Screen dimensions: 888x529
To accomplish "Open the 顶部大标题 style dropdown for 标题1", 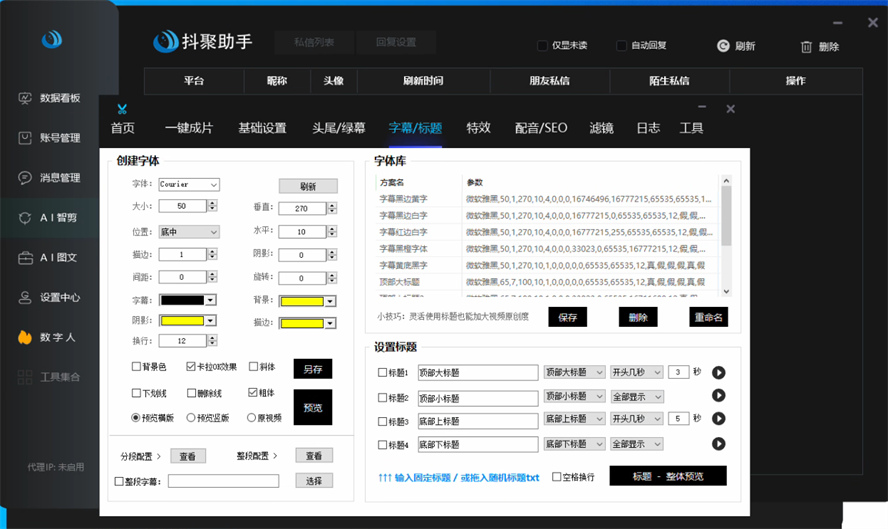I will click(574, 372).
